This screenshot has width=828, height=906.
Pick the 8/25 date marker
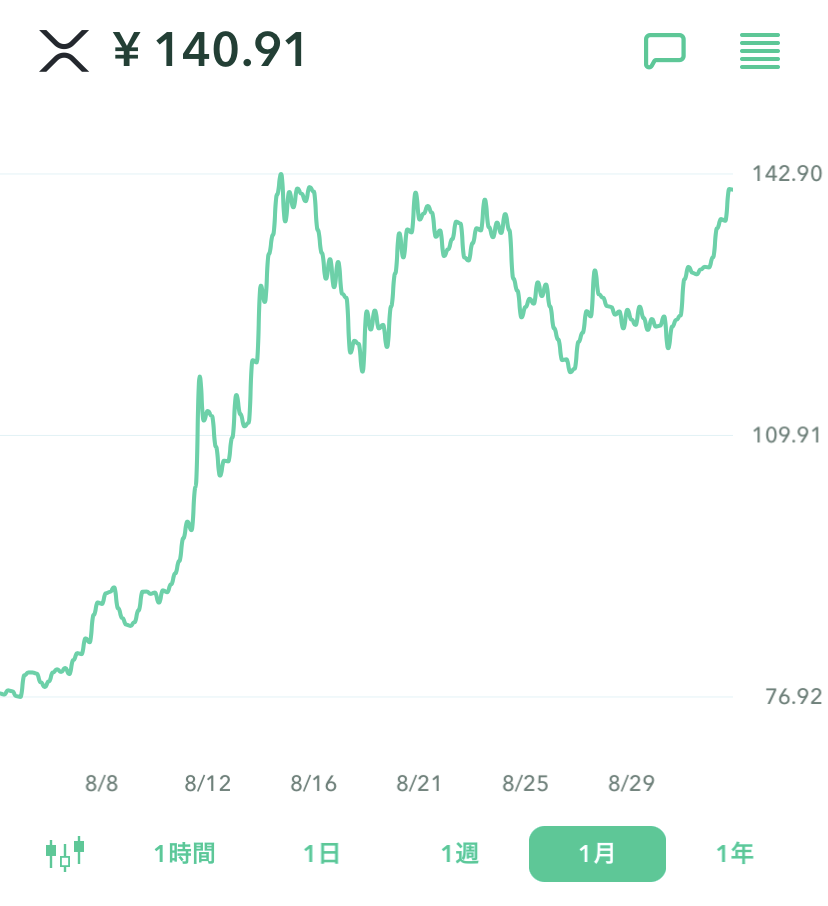tap(525, 783)
